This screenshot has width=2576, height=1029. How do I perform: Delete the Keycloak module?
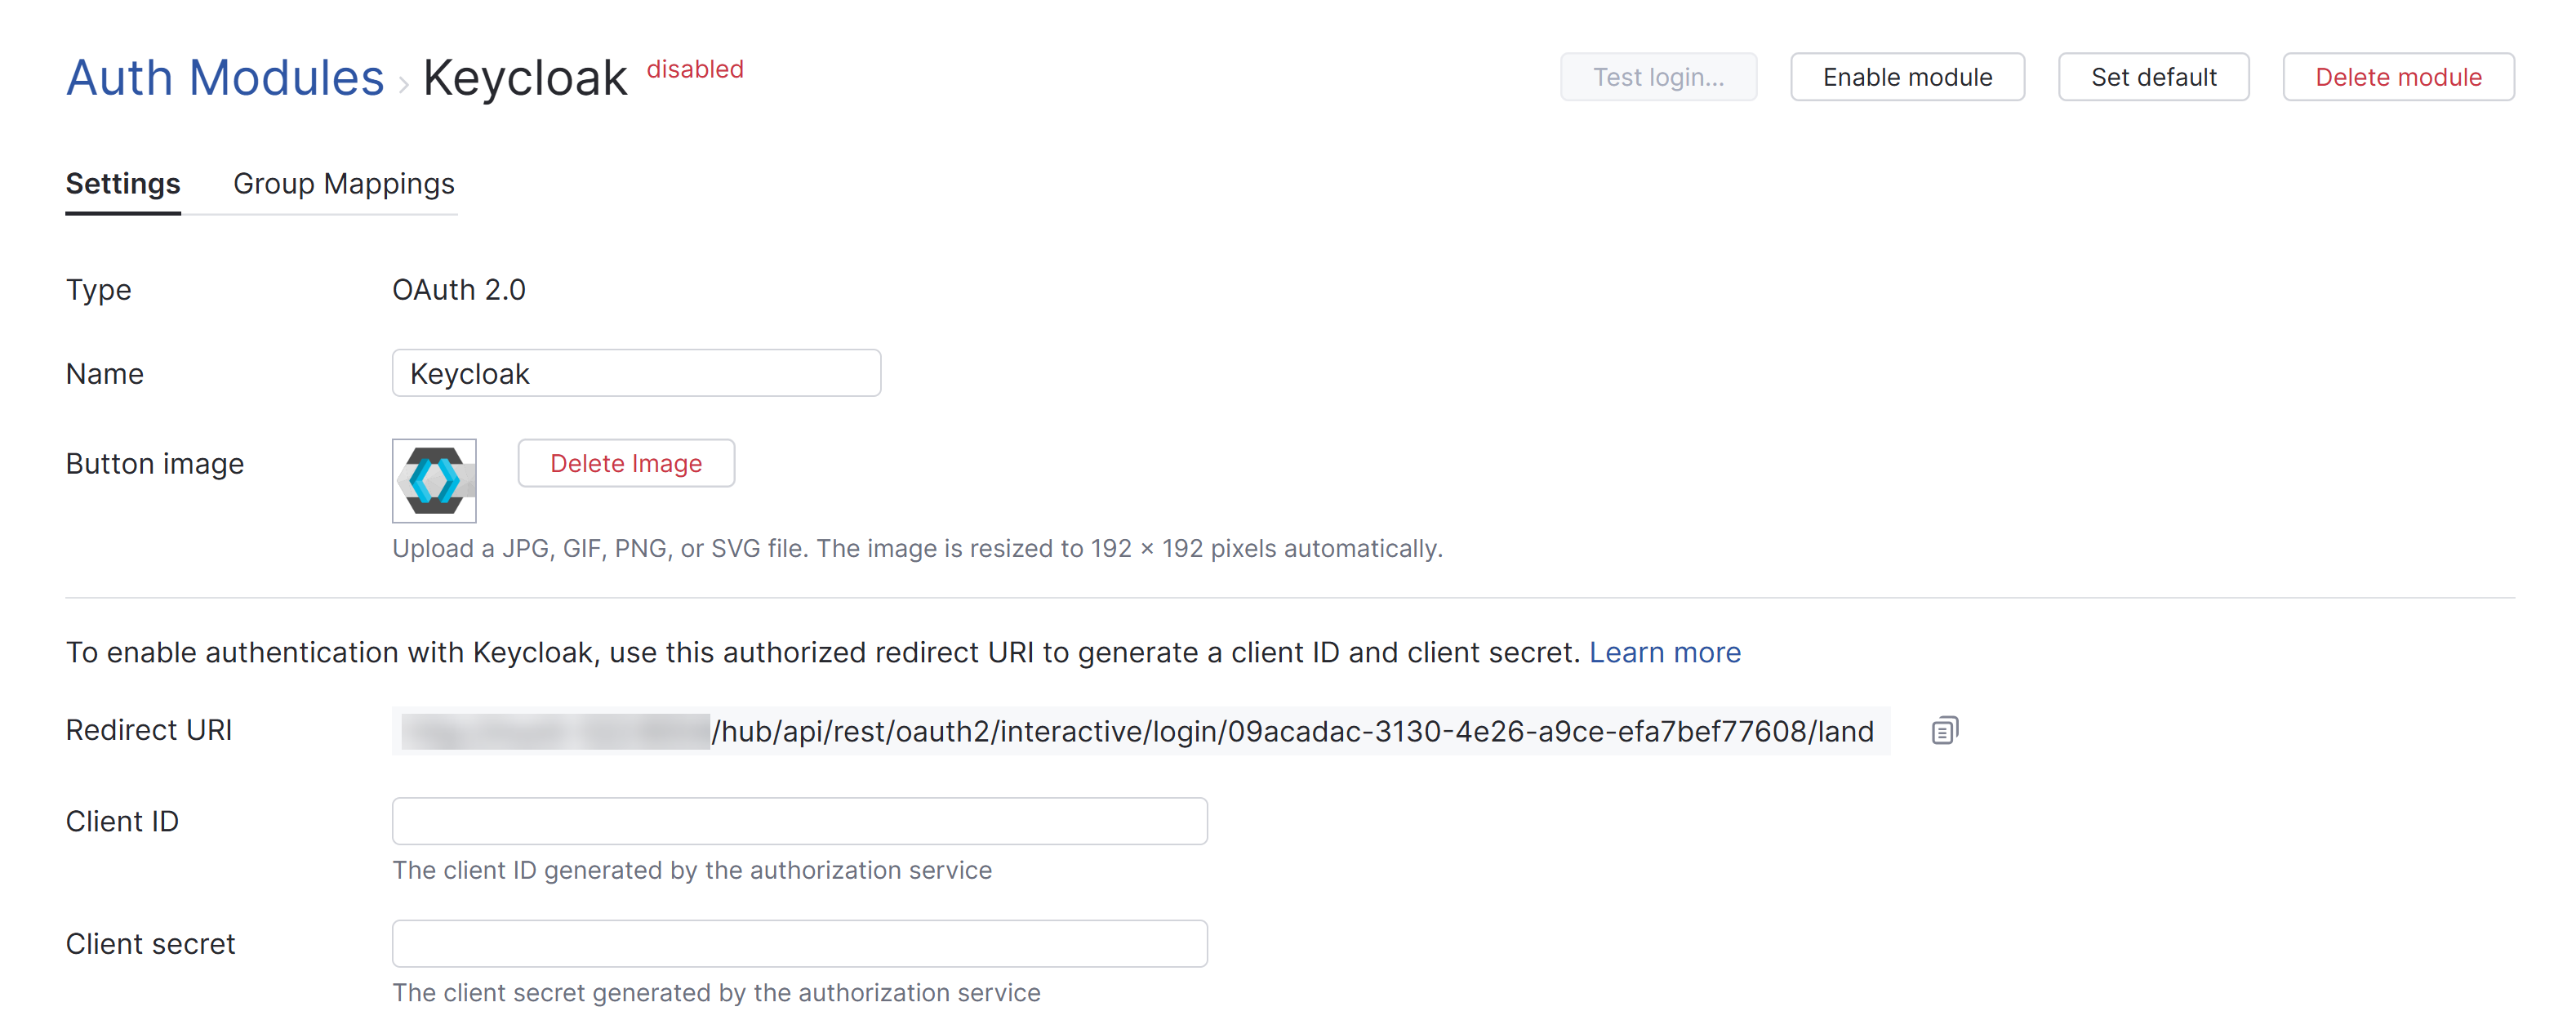click(2398, 77)
